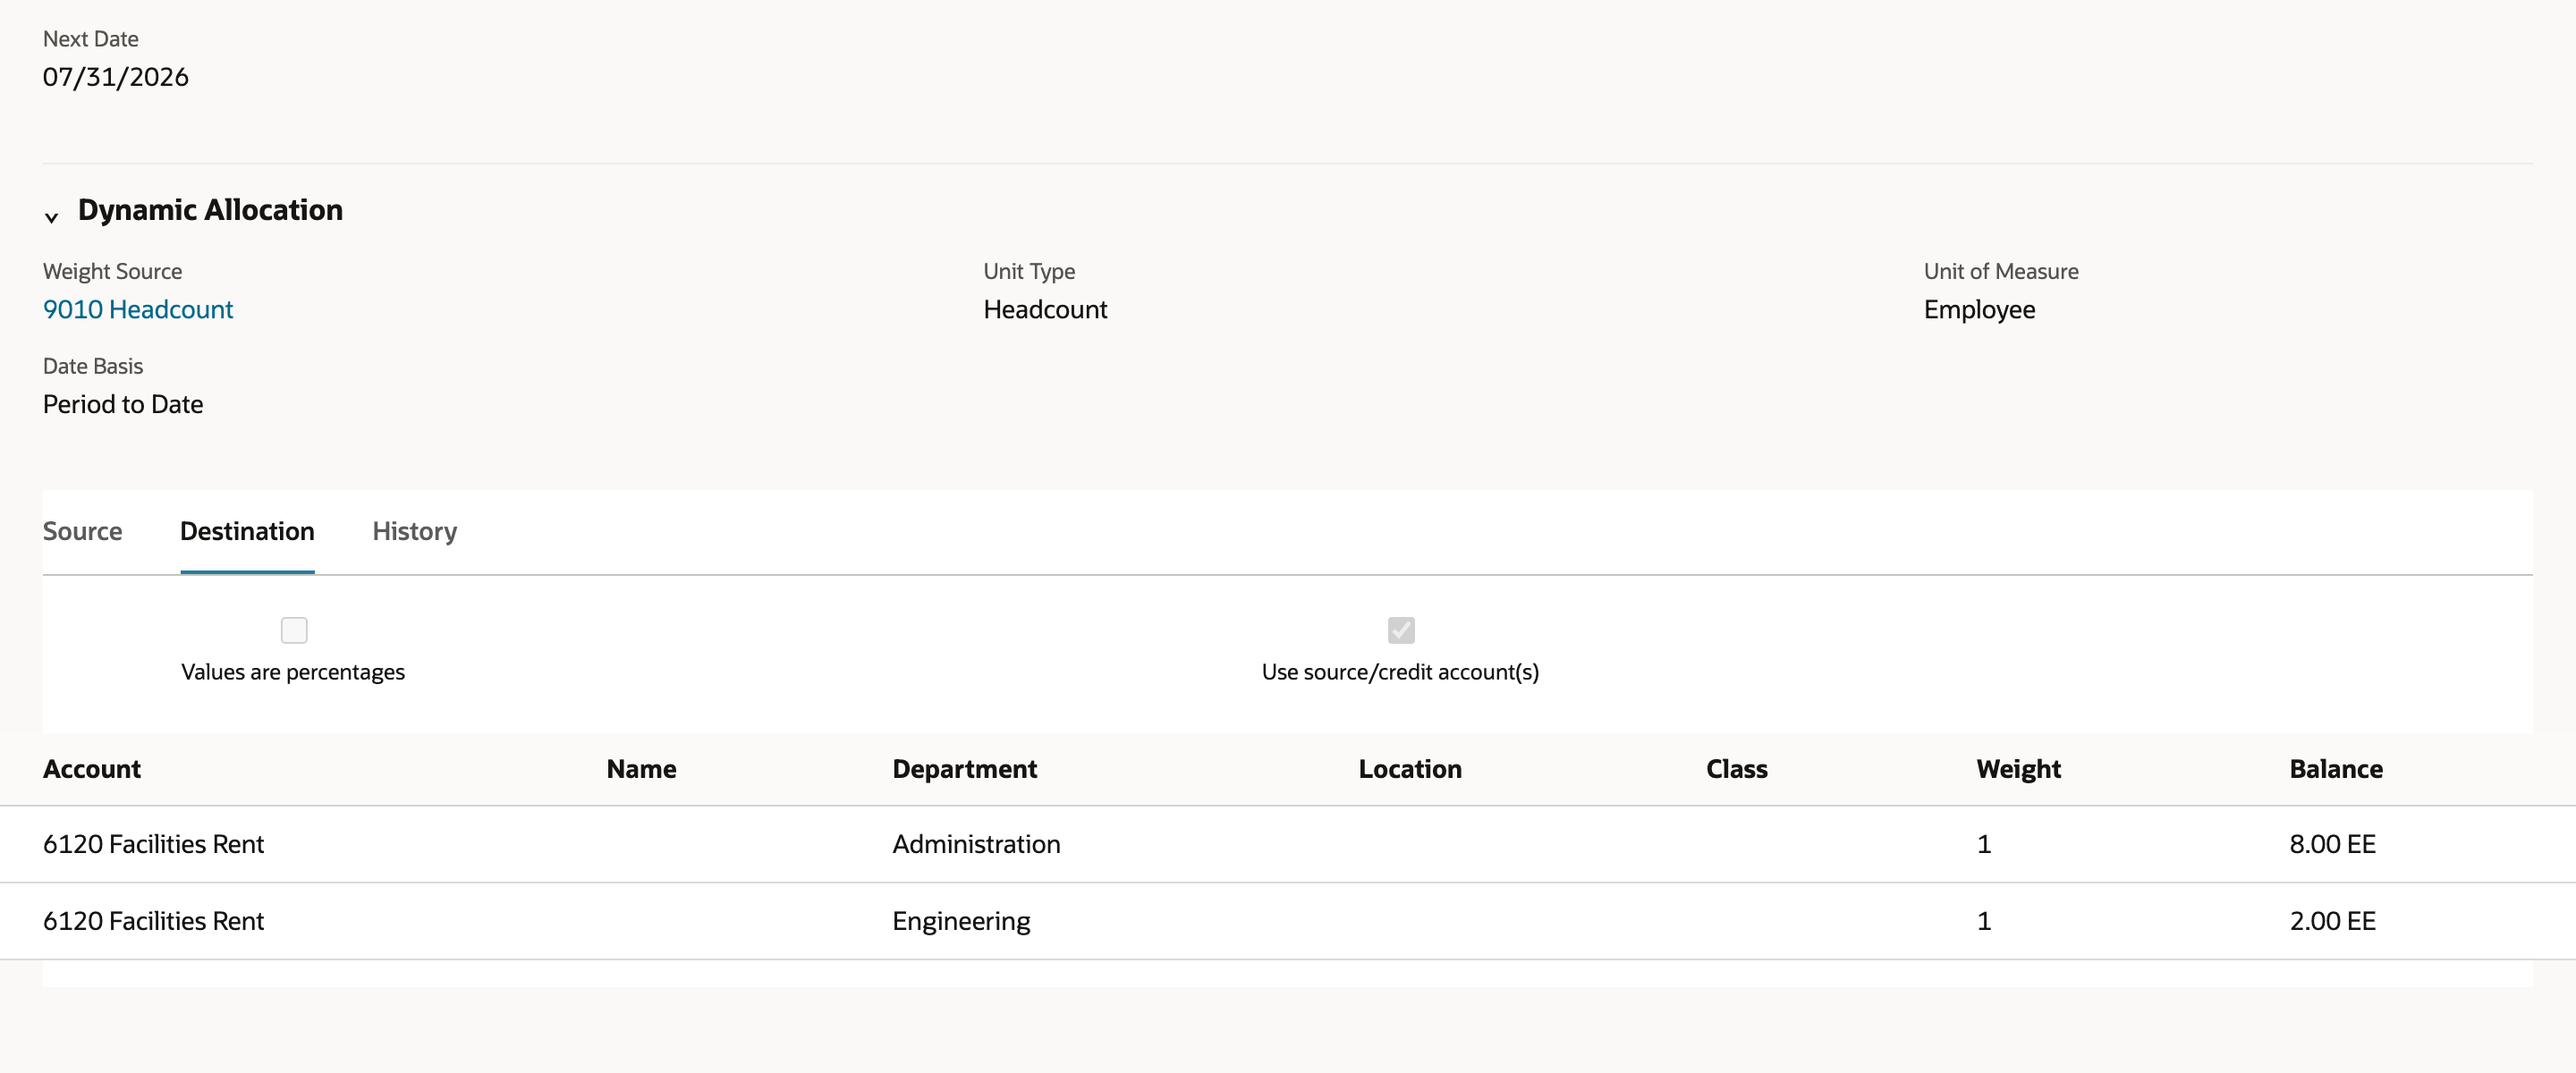Click the Unit of Measure value Employee
This screenshot has height=1073, width=2576.
[x=1979, y=309]
